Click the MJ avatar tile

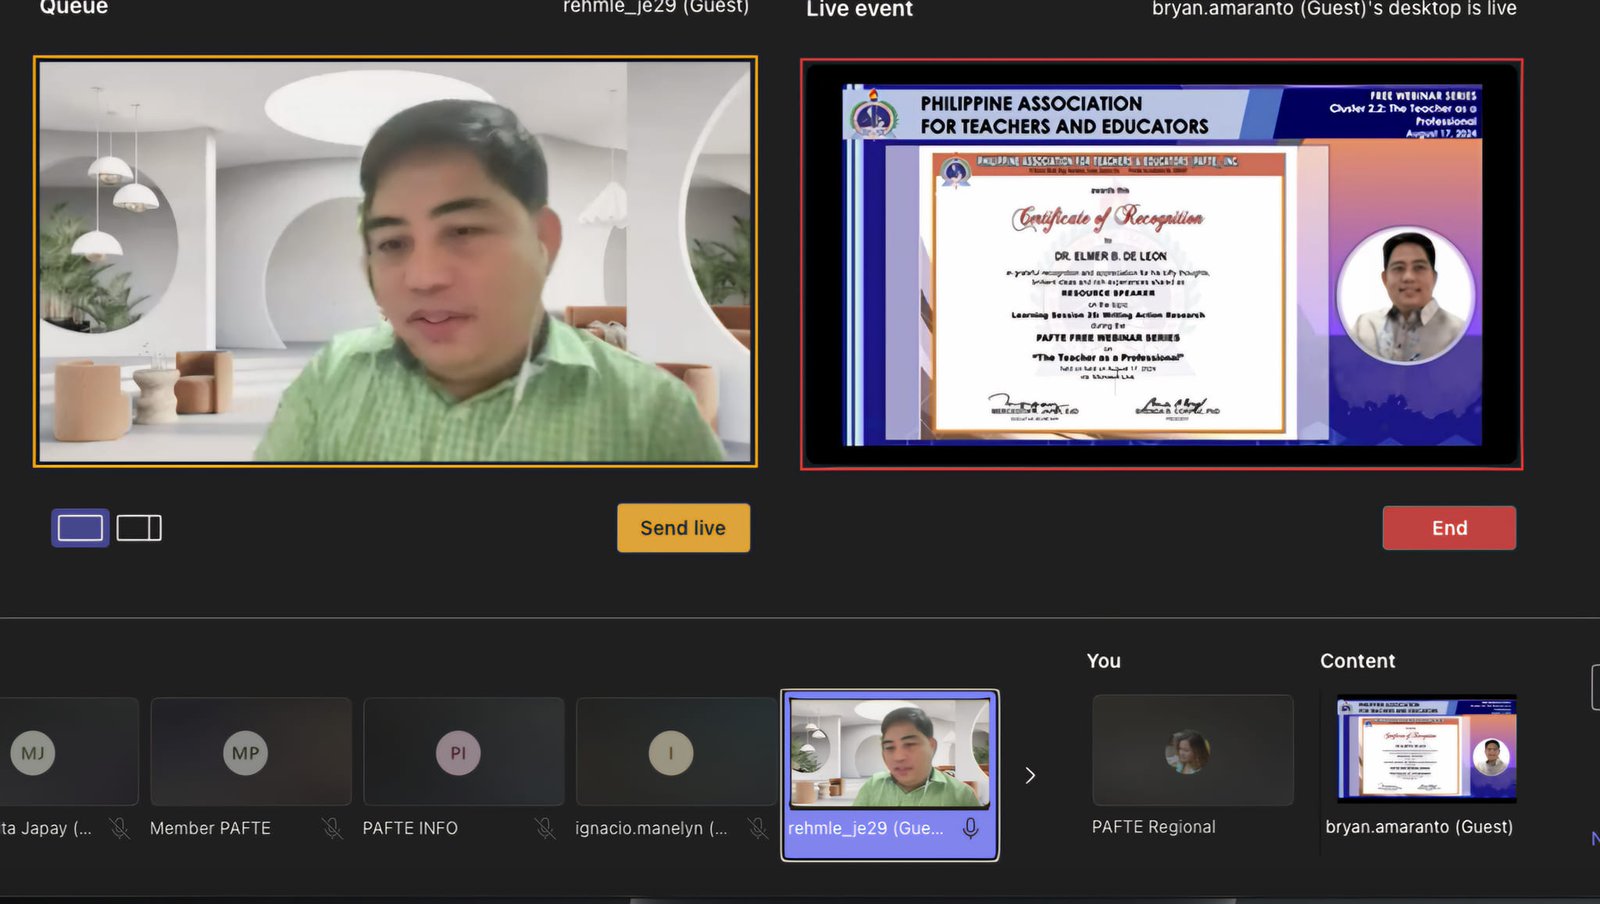pos(33,753)
